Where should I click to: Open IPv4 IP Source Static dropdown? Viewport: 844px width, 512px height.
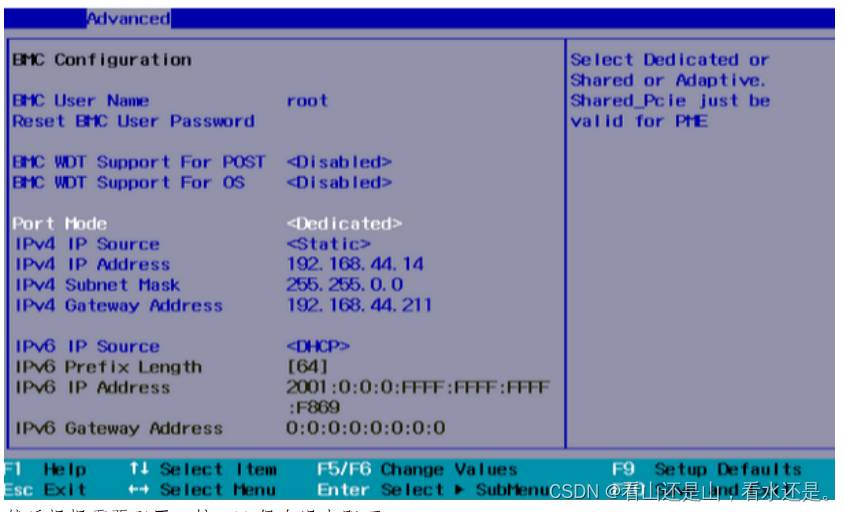coord(328,243)
